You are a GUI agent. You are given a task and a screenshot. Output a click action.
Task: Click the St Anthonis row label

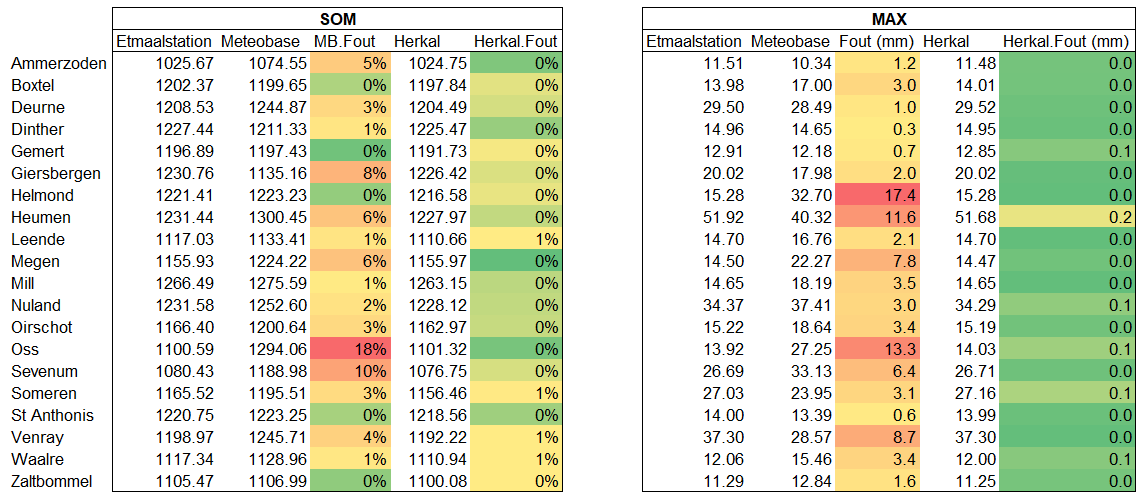(52, 415)
